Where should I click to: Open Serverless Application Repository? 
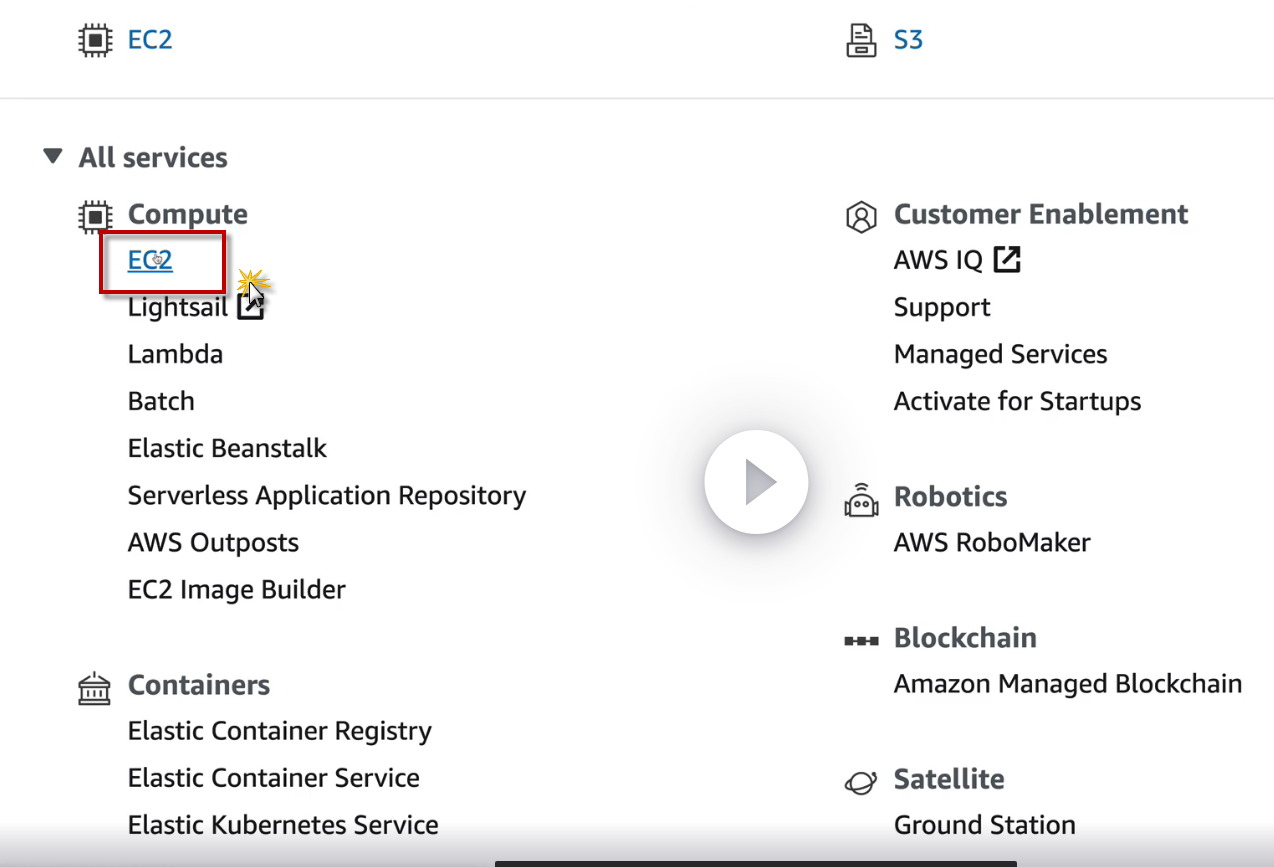pos(326,496)
